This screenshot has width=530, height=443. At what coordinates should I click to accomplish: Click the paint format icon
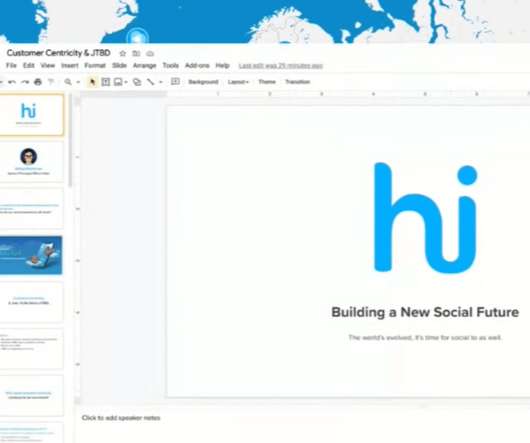pyautogui.click(x=51, y=82)
